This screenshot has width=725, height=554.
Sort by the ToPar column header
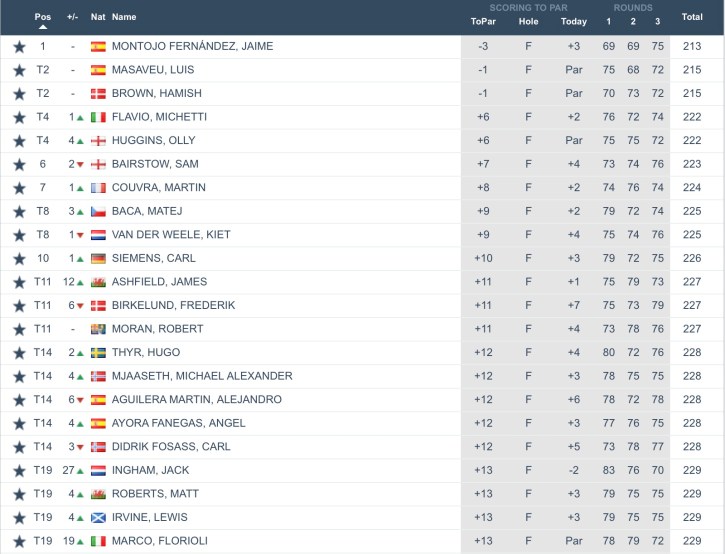click(x=482, y=21)
